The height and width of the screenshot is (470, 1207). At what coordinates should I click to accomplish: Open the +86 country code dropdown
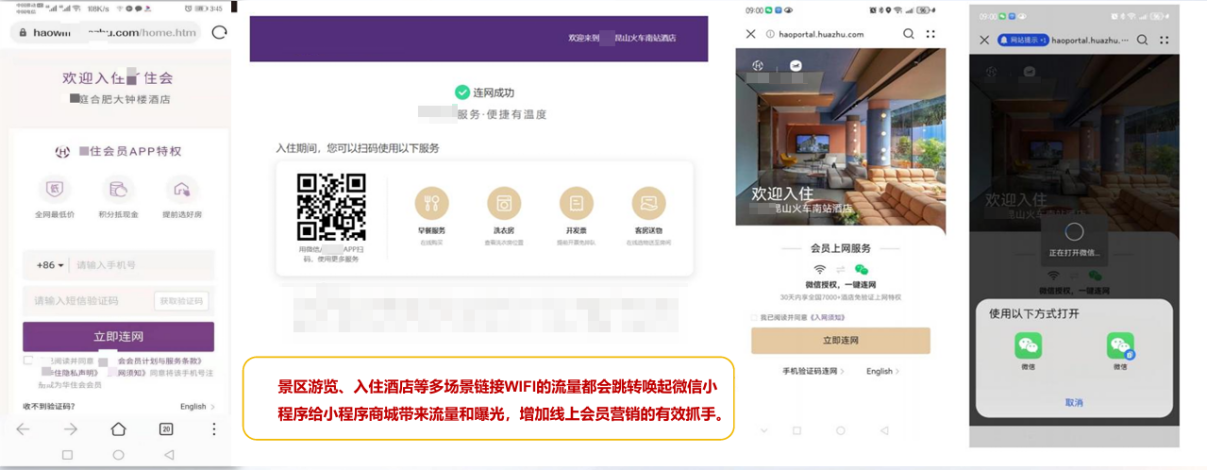click(50, 265)
